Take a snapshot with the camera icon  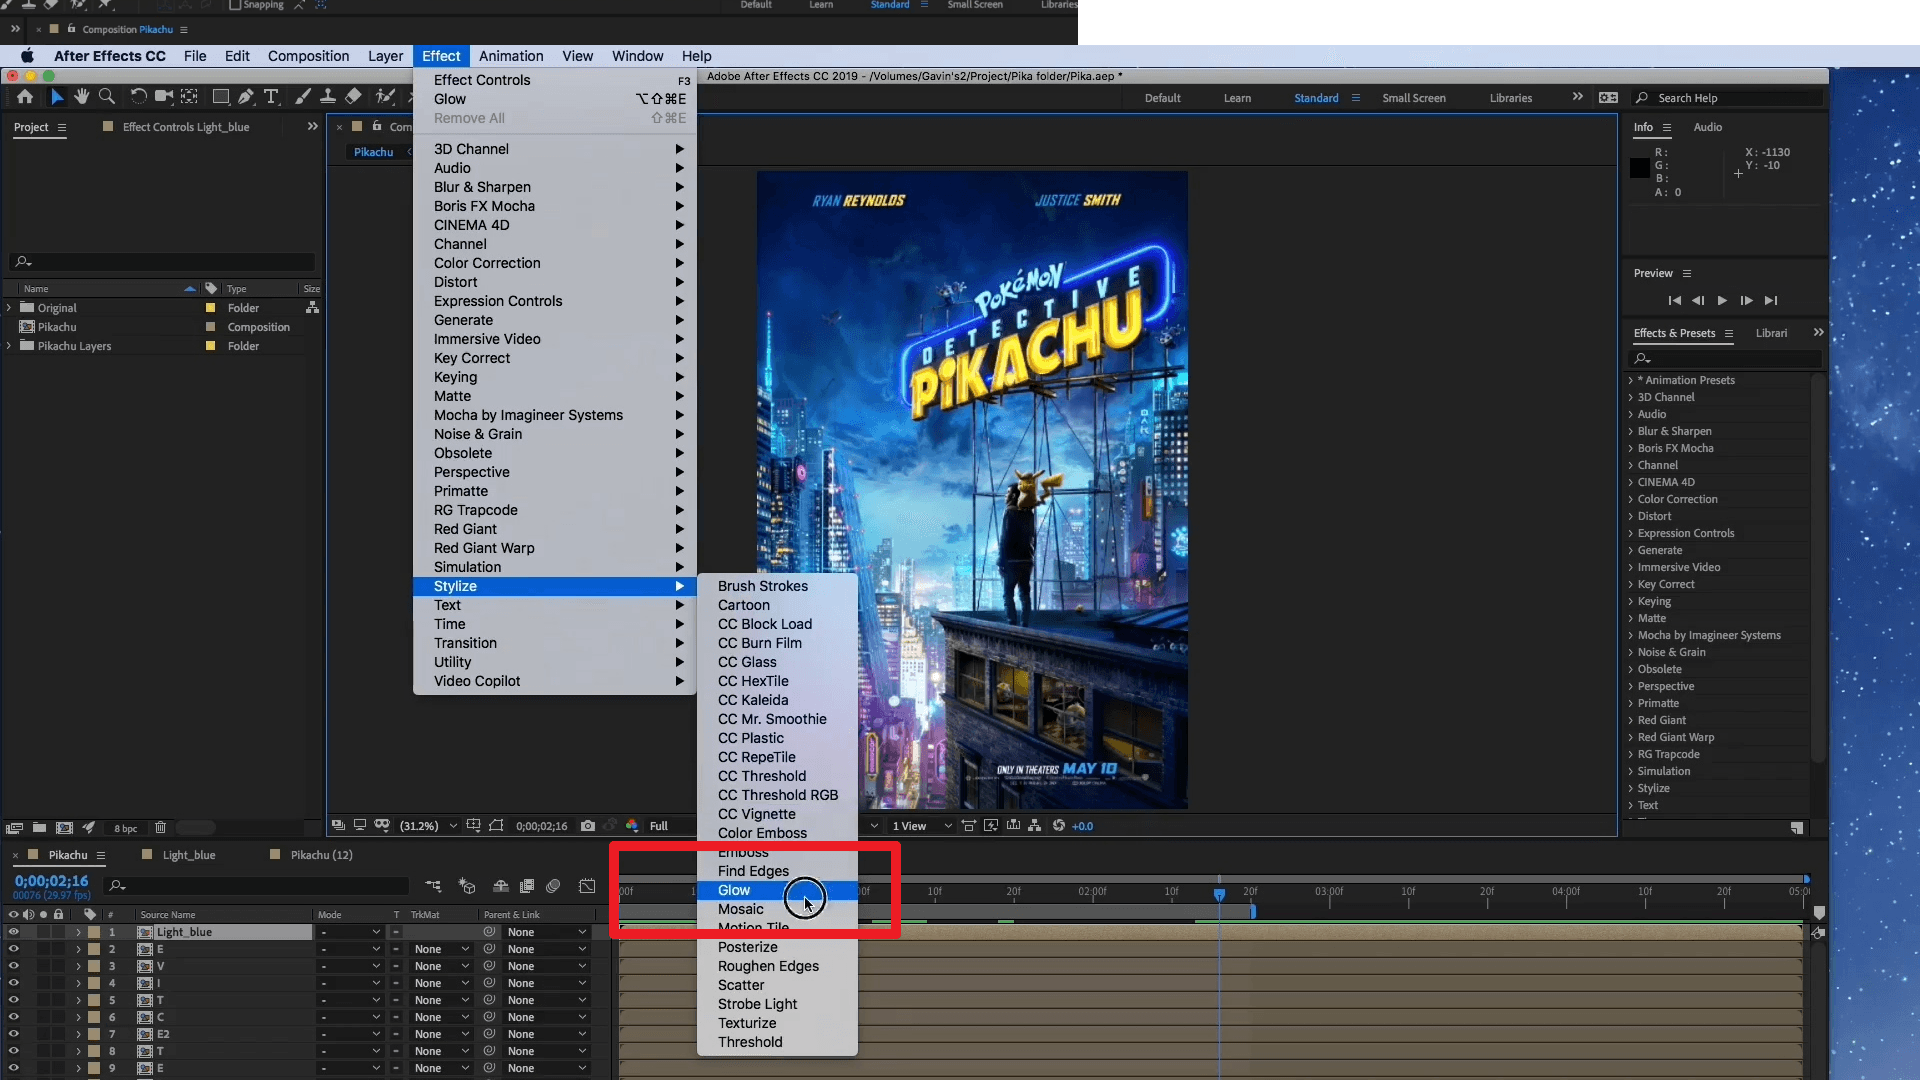[x=588, y=826]
